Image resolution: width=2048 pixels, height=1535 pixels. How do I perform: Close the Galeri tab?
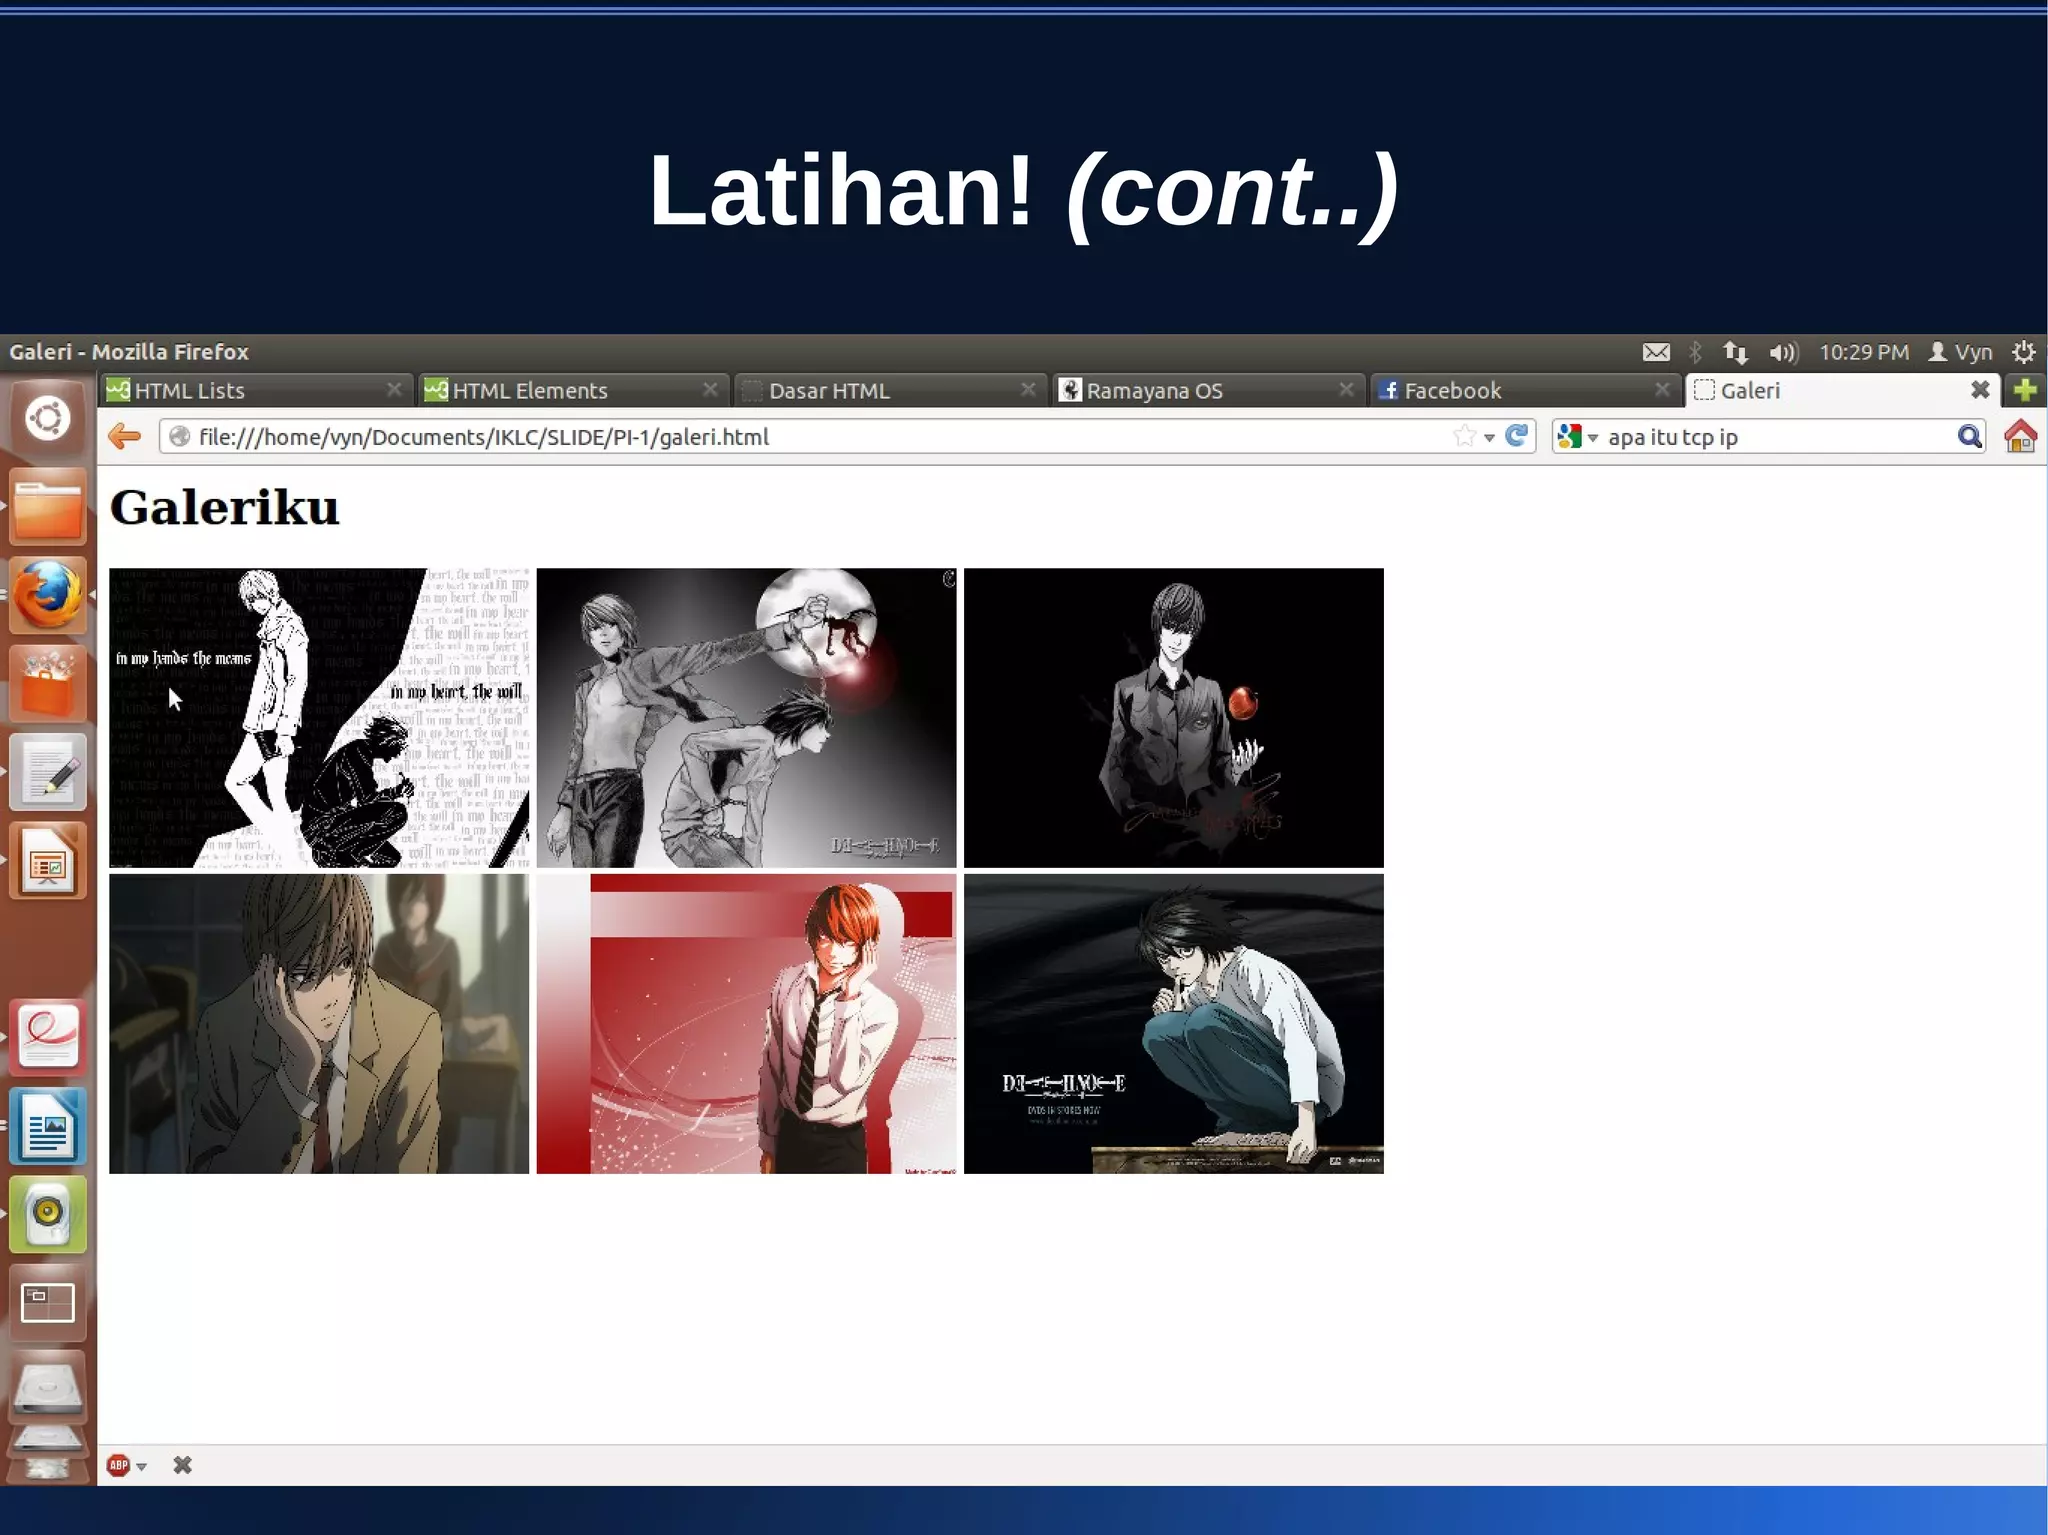coord(1980,389)
